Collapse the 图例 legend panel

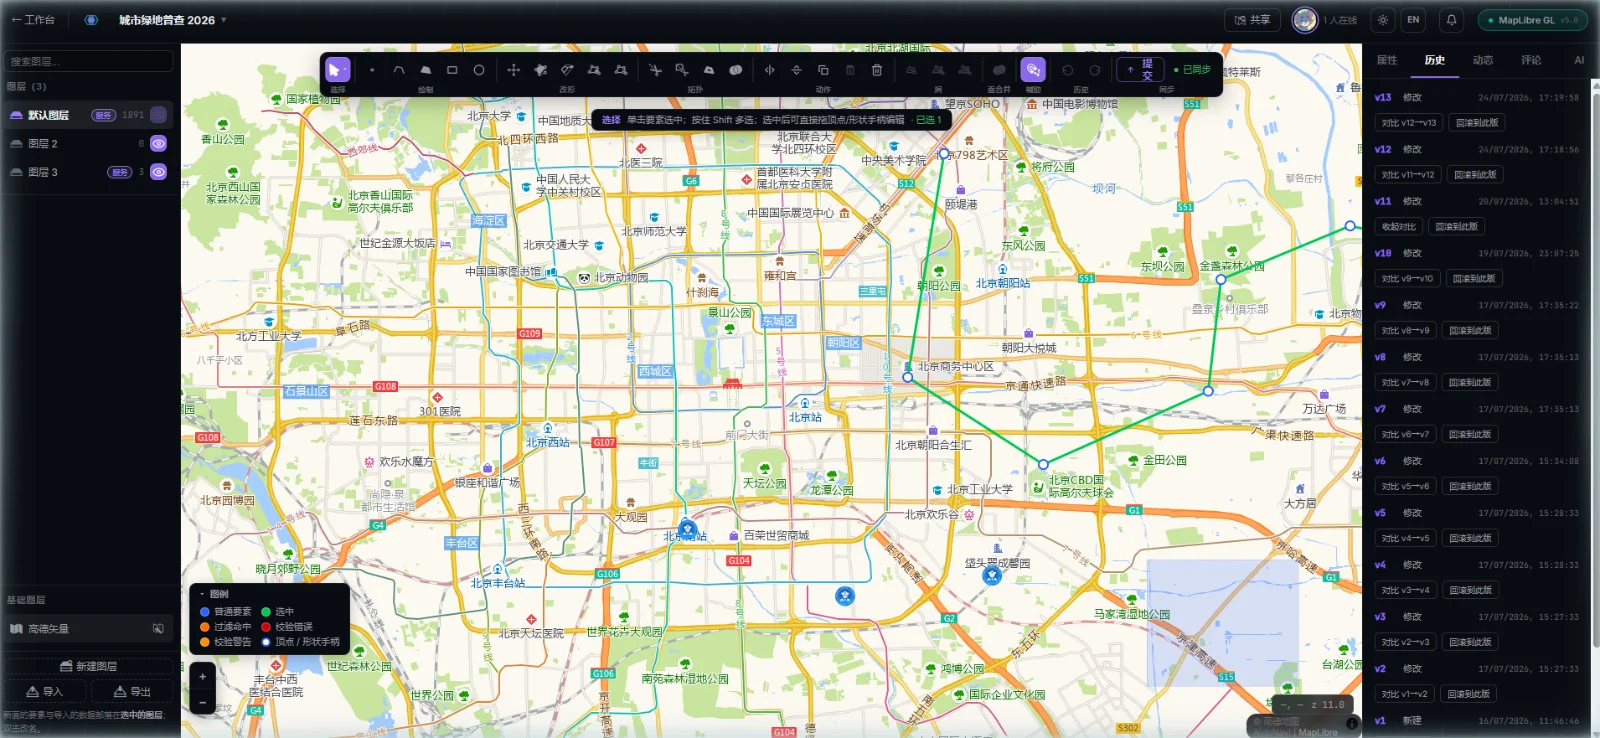coord(202,594)
